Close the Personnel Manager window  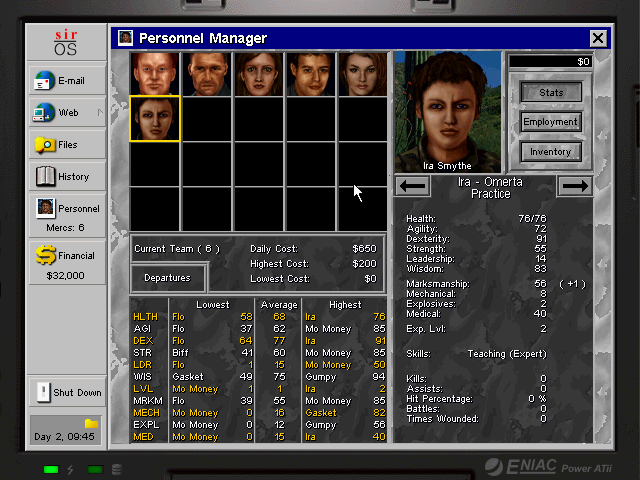coord(598,38)
